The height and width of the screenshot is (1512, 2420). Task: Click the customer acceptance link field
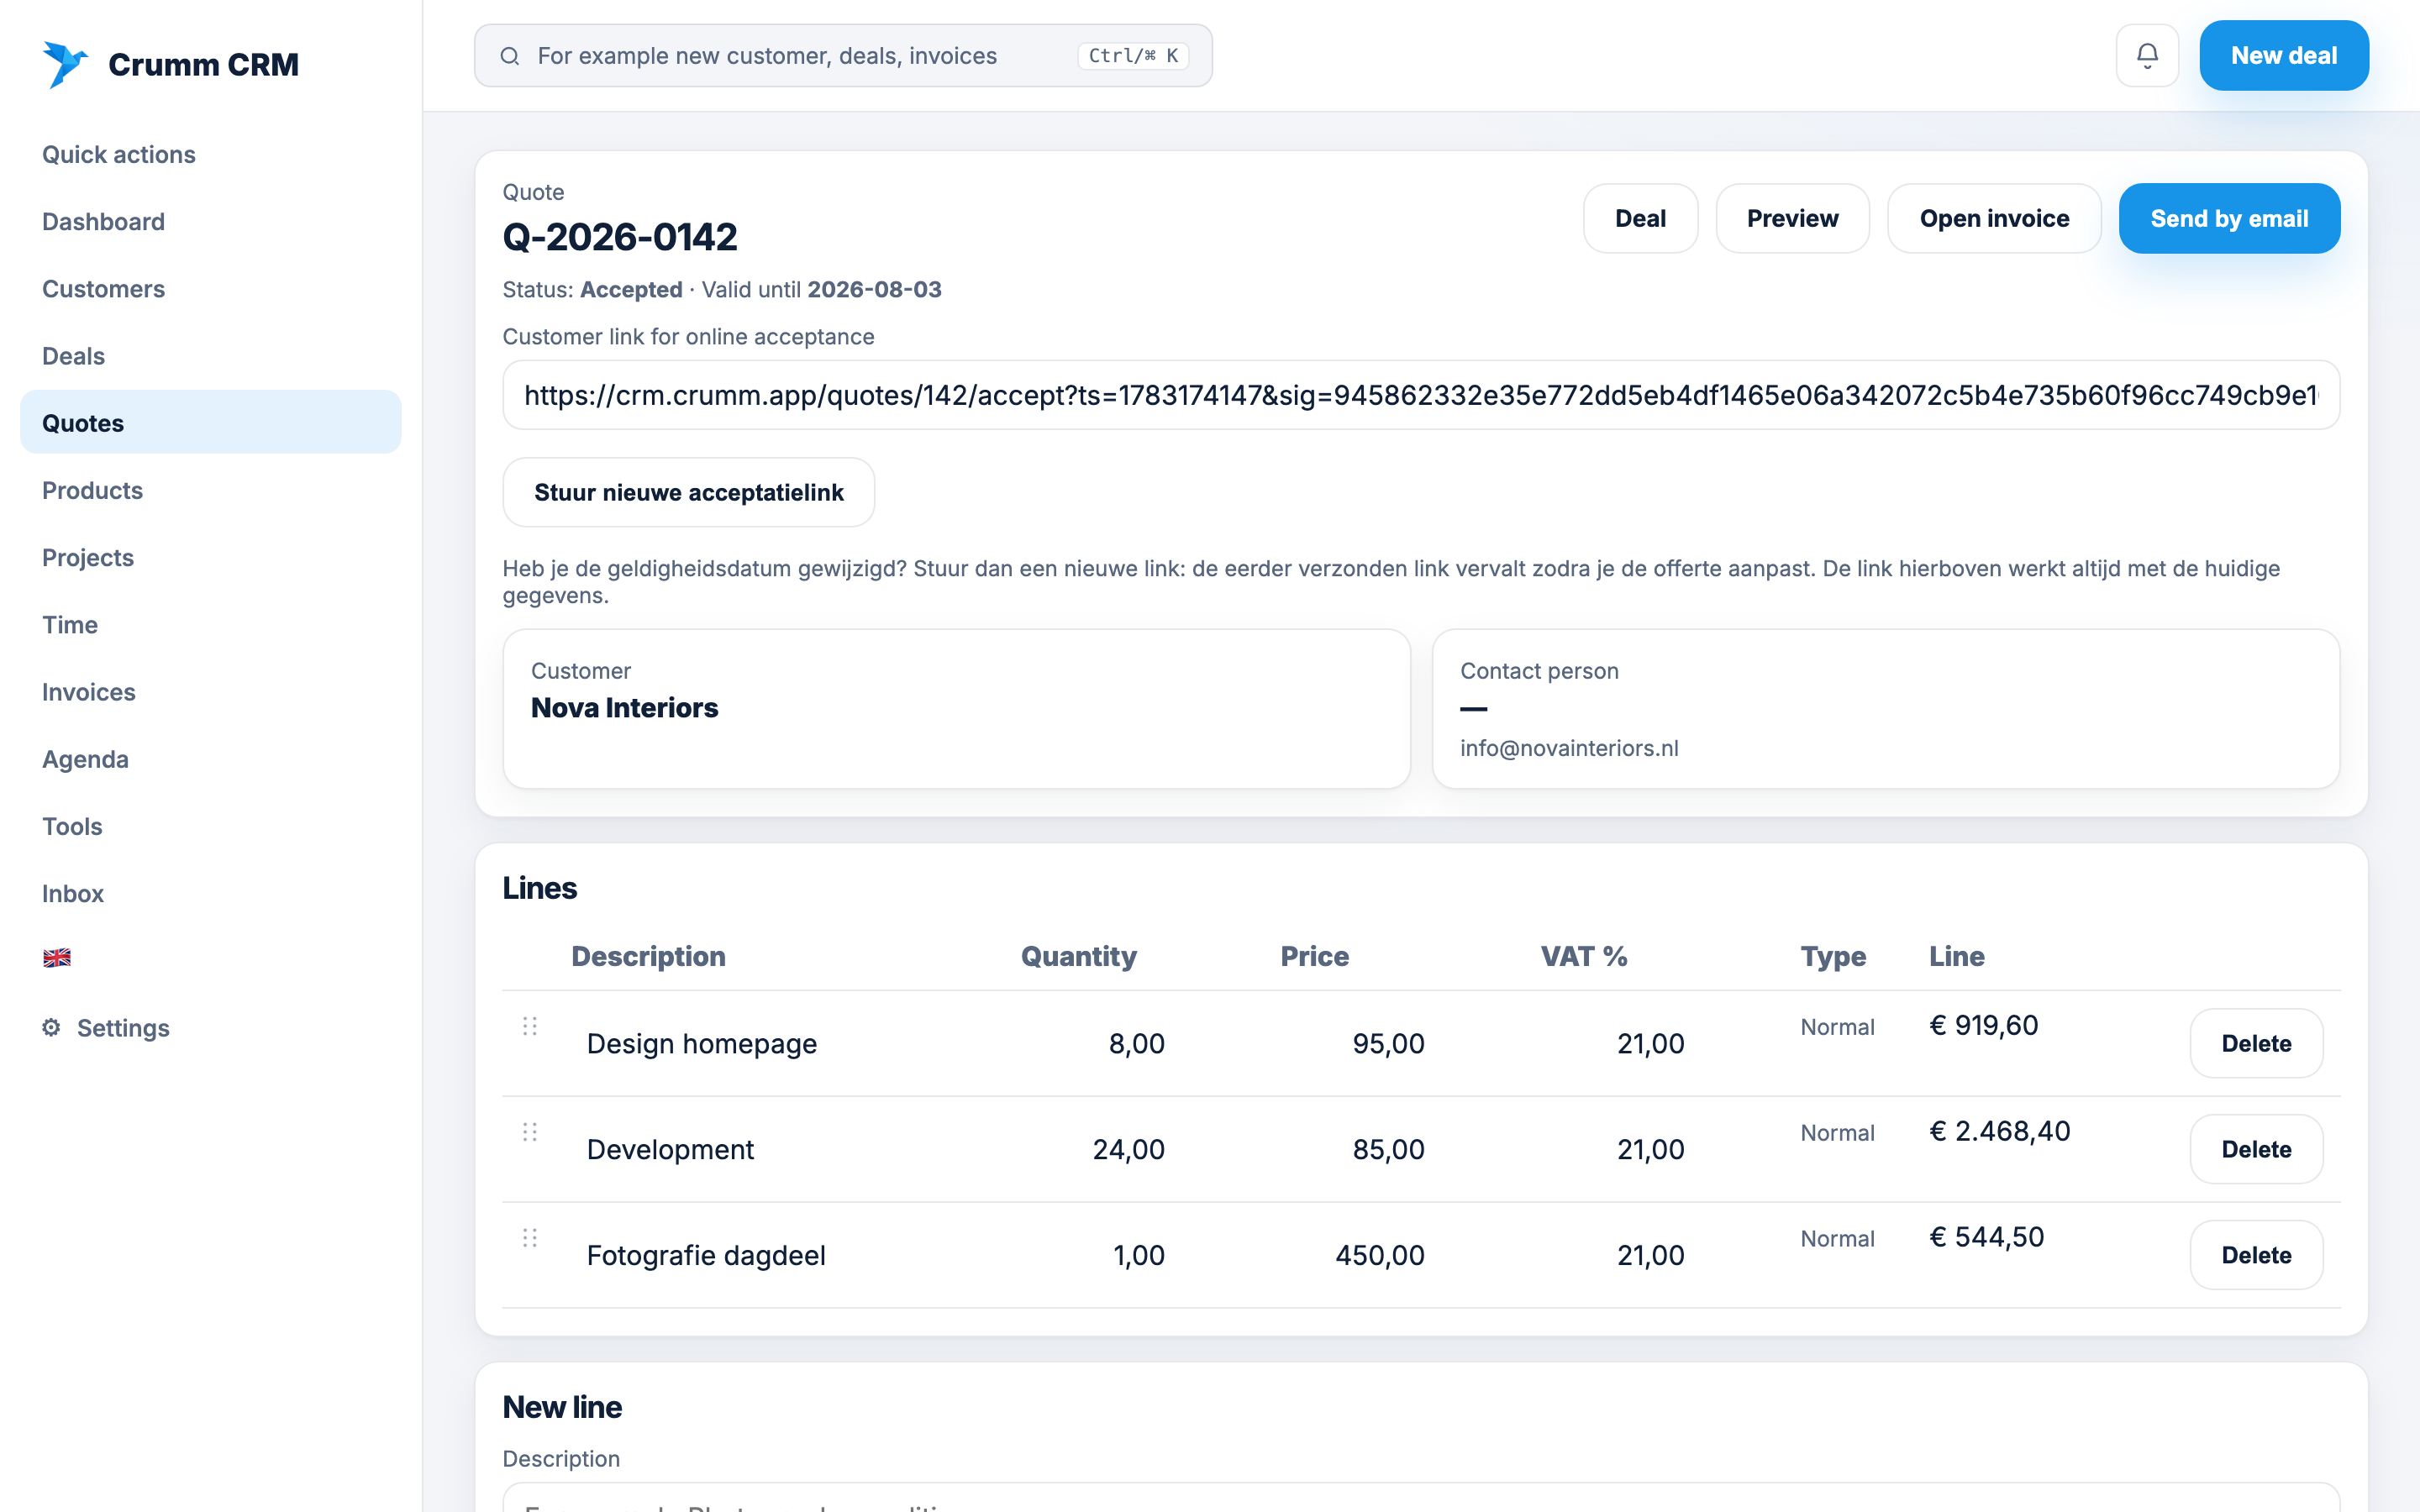1421,395
